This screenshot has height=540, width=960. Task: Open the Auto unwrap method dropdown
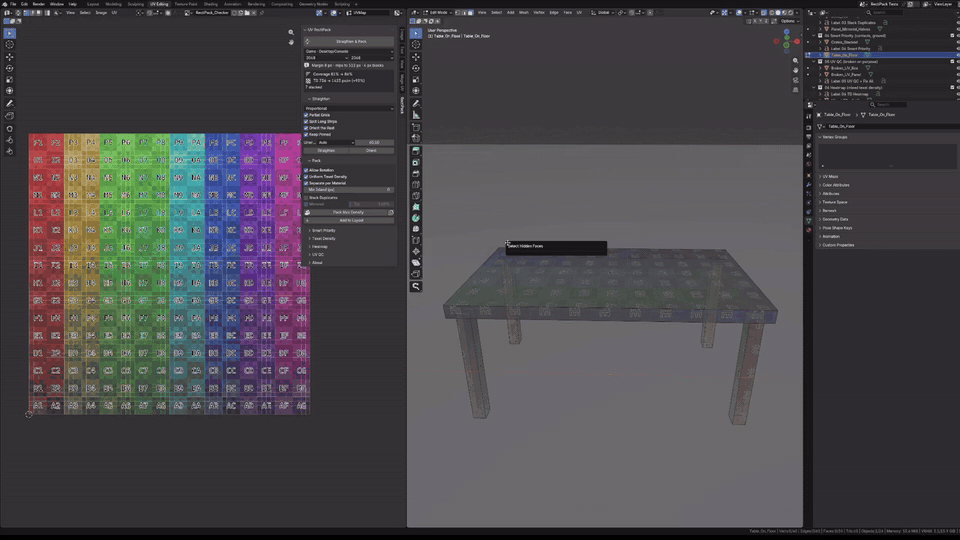[x=336, y=143]
